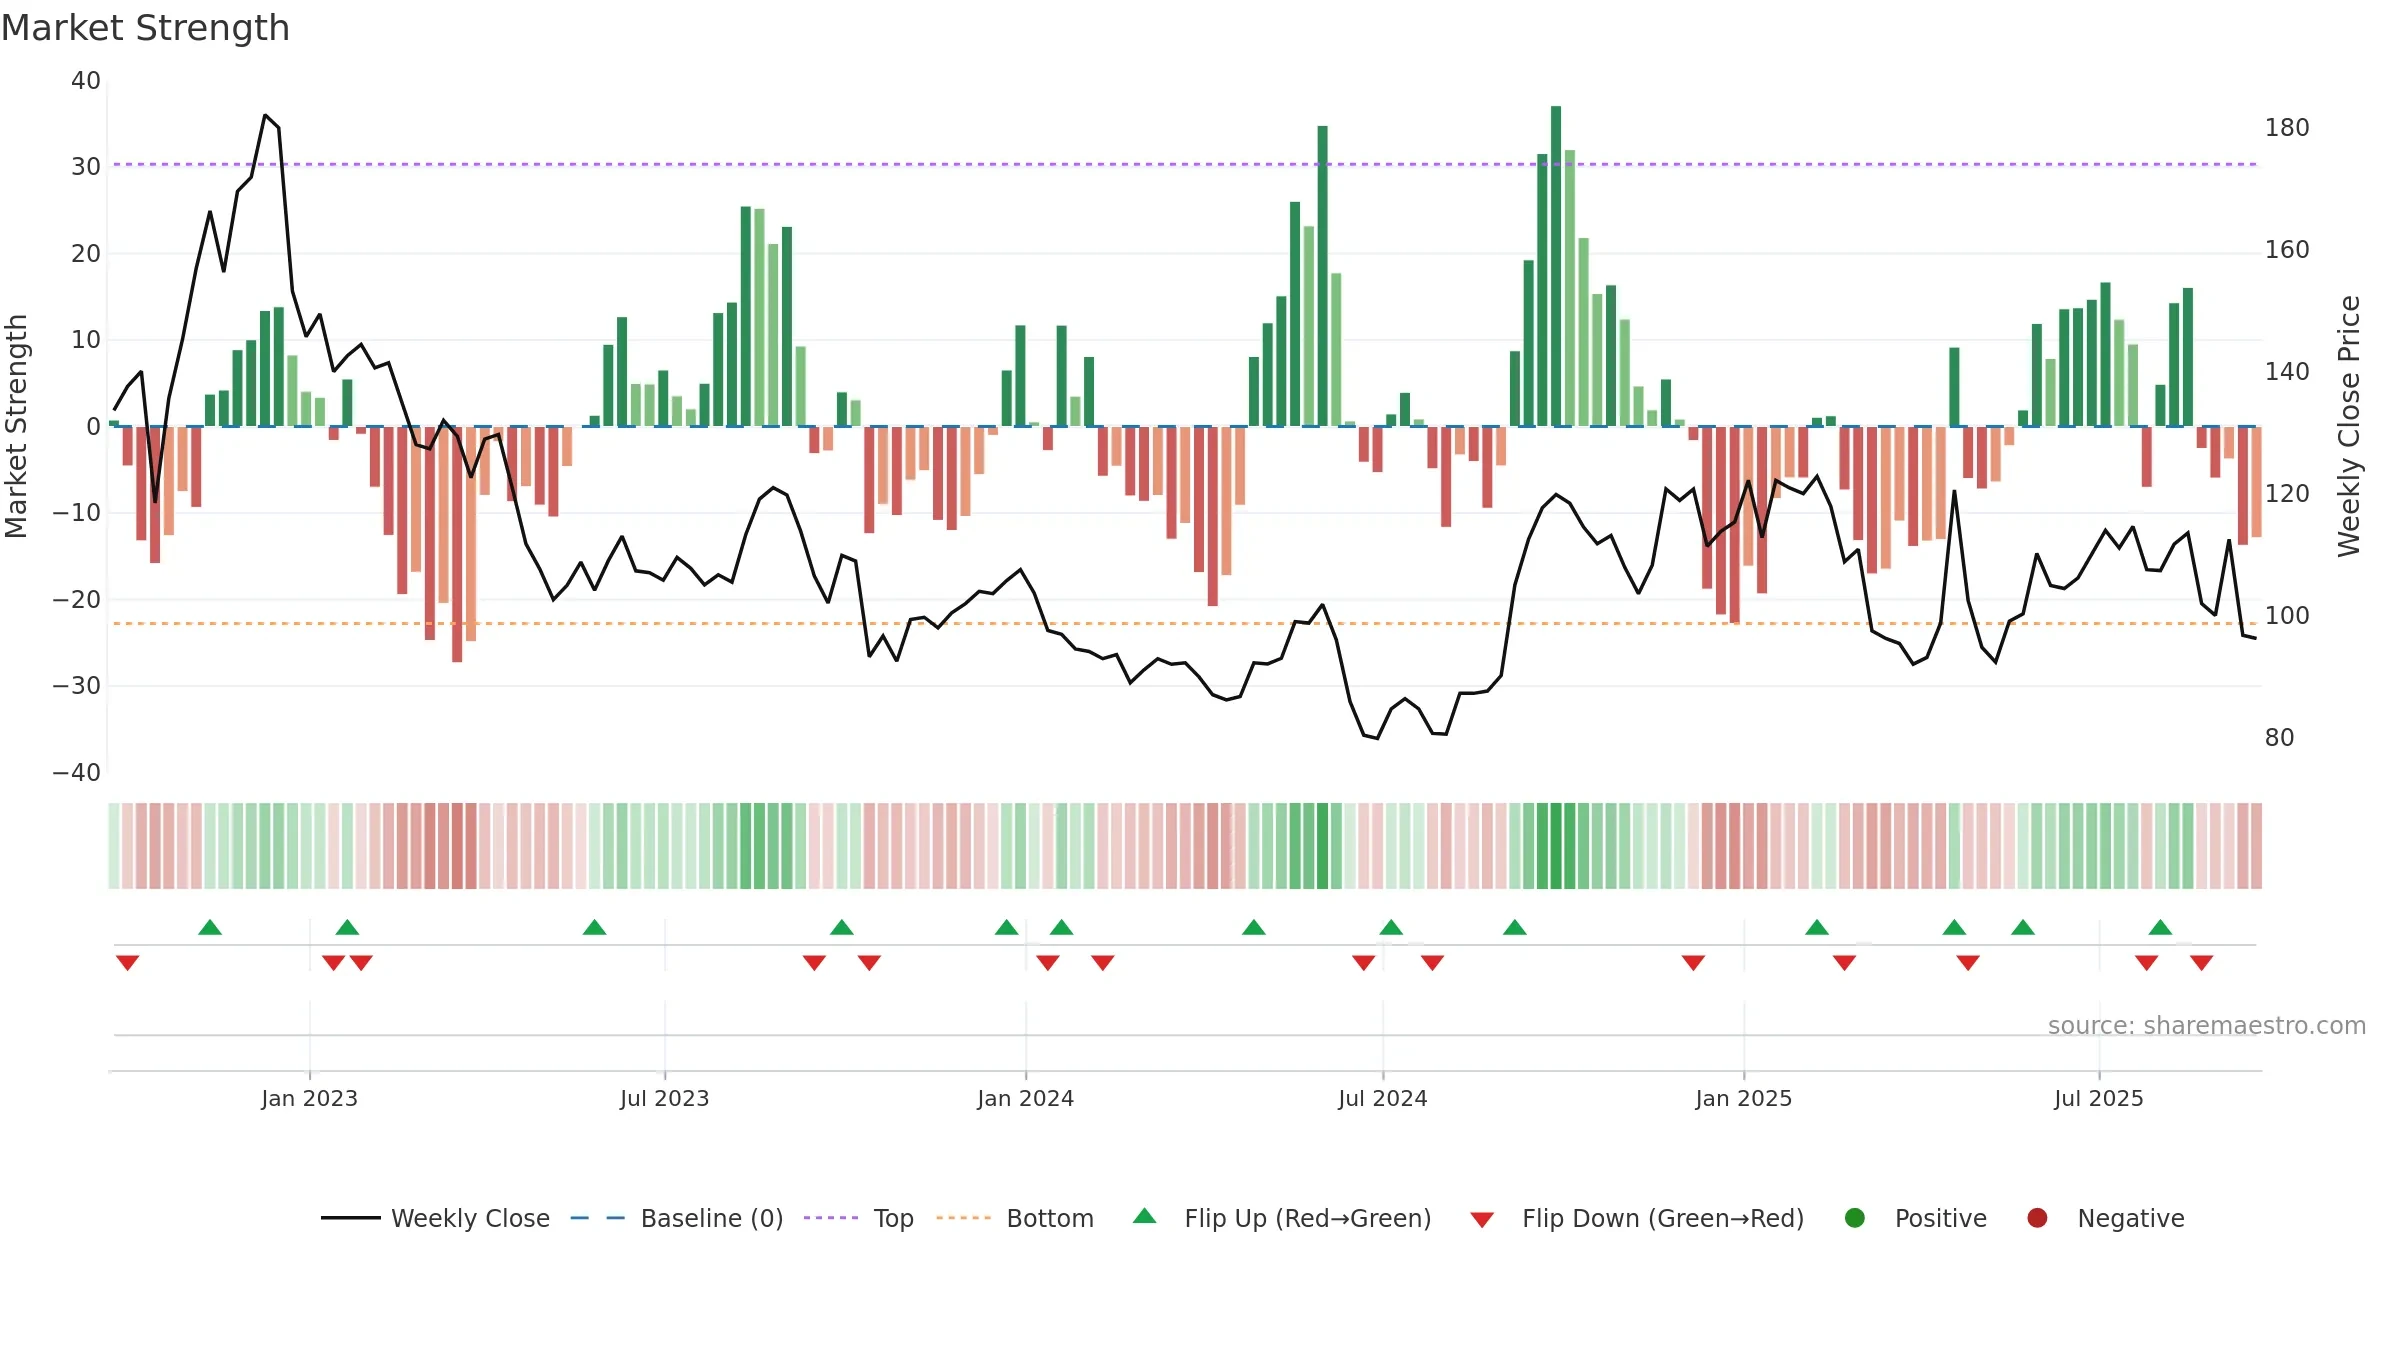
Task: Click the 140 tick on price axis
Action: pyautogui.click(x=2287, y=371)
